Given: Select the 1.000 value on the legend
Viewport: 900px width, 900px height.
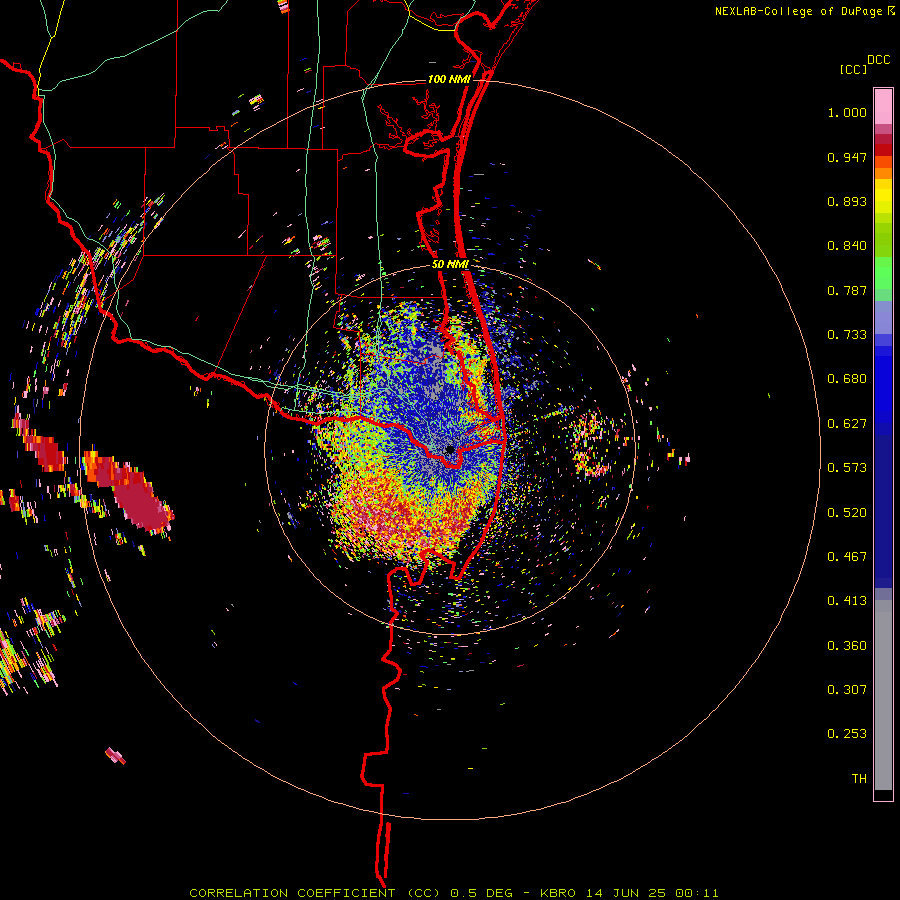Looking at the screenshot, I should (x=847, y=112).
